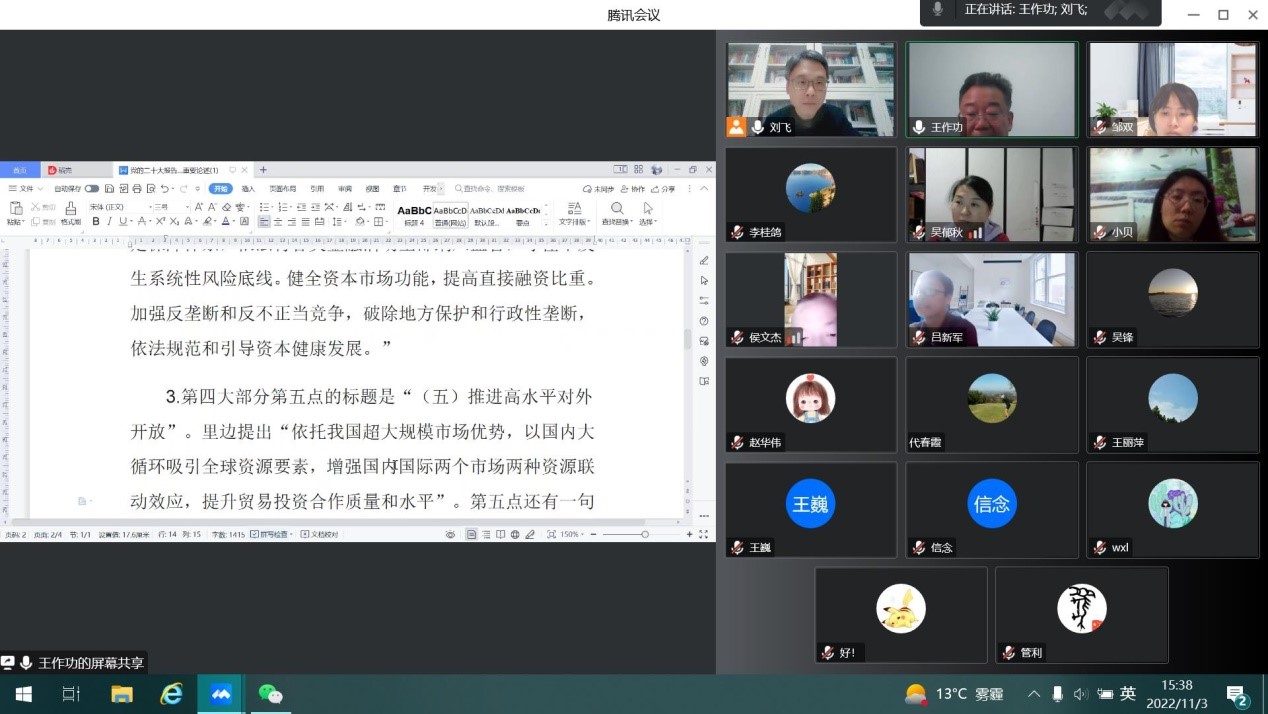
Task: Toggle italic formatting
Action: click(109, 221)
